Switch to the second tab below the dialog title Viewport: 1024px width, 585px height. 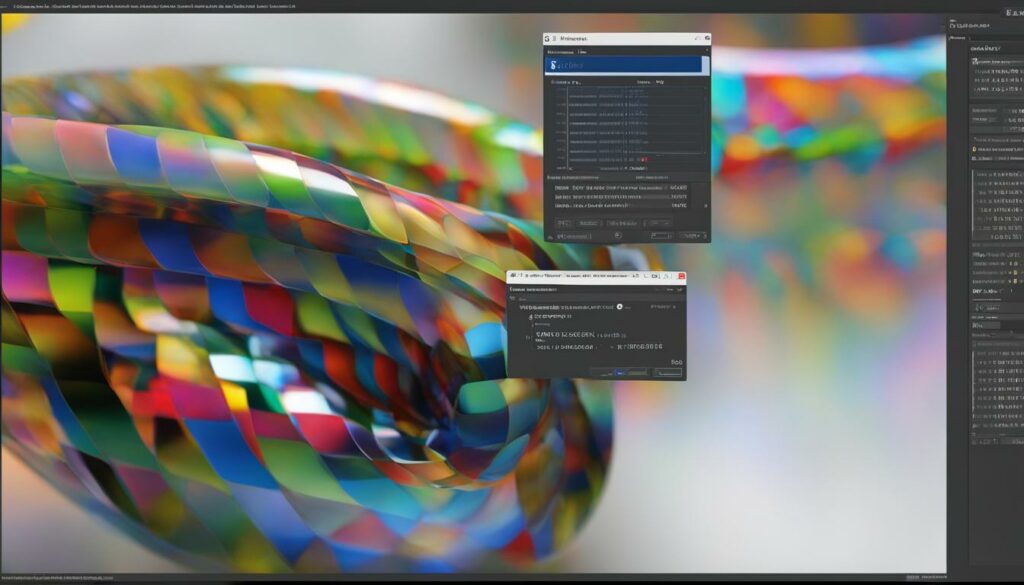coord(581,52)
